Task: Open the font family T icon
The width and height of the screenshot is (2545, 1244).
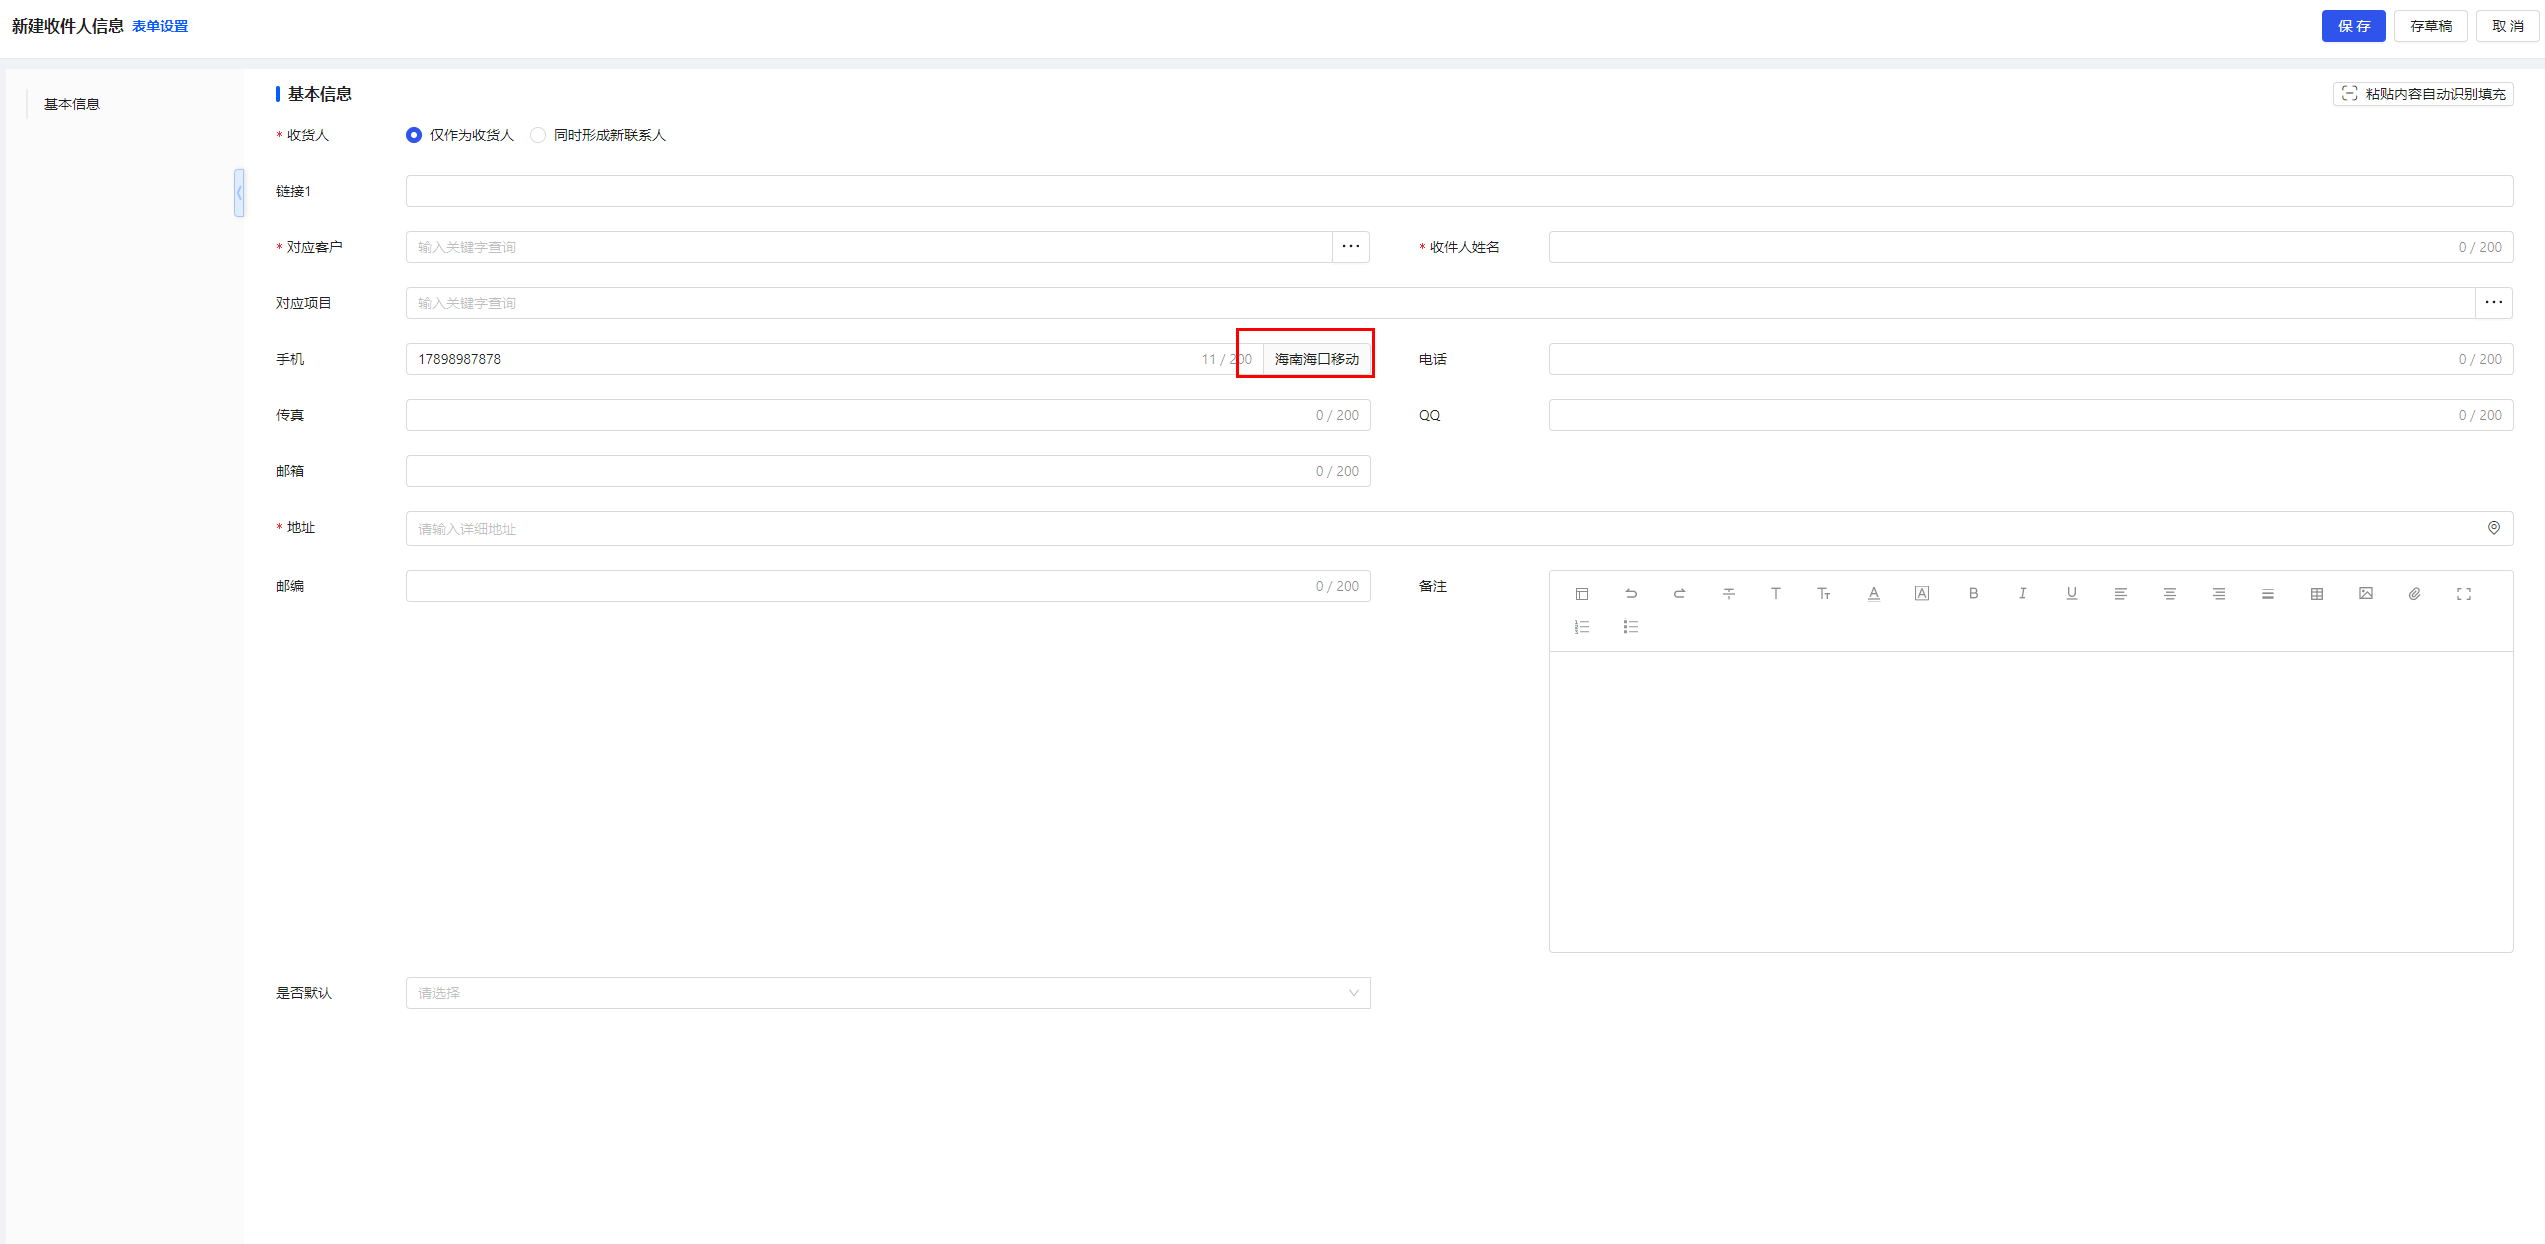Action: 1776,594
